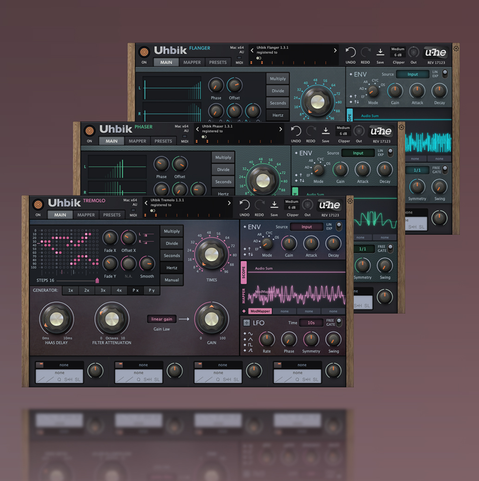479x481 pixels.
Task: Click Redo in the Uhbik Tremolo window
Action: coord(259,206)
